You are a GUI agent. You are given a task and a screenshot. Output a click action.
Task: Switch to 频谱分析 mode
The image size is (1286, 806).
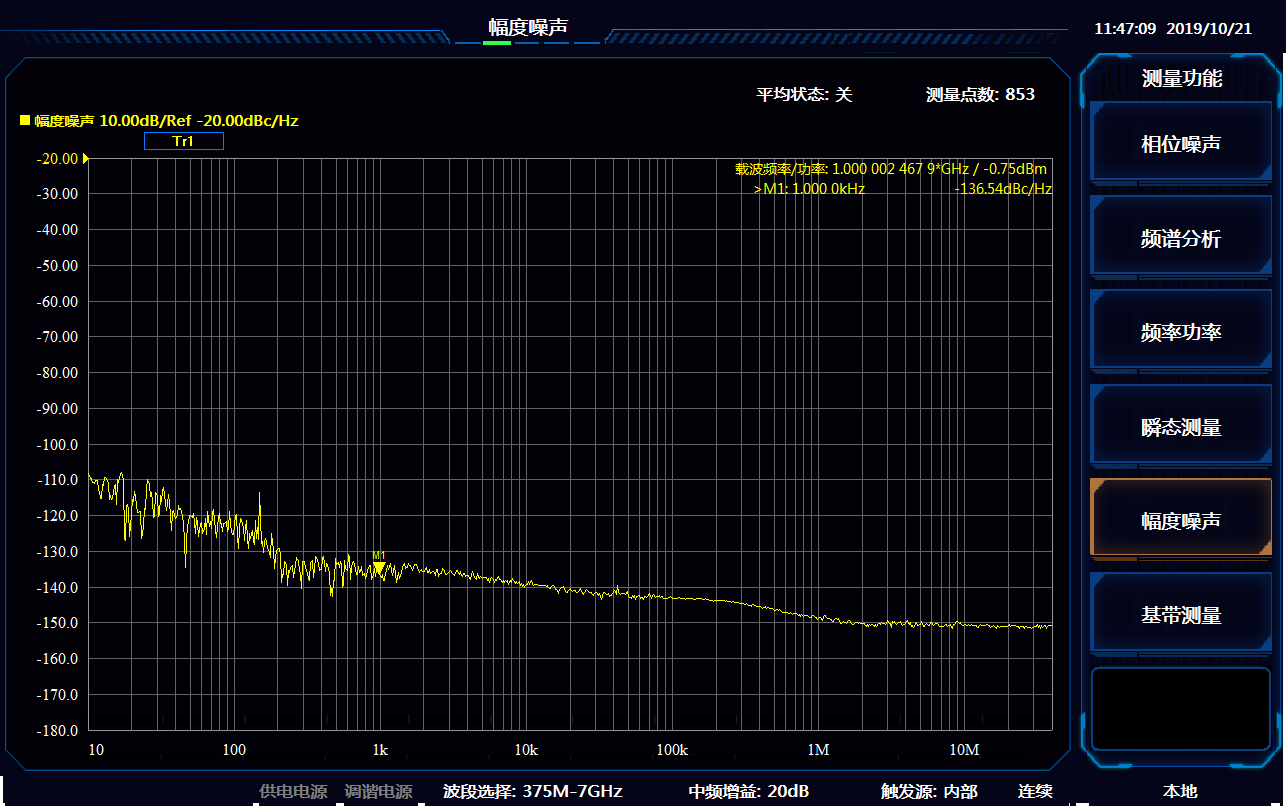tap(1180, 239)
